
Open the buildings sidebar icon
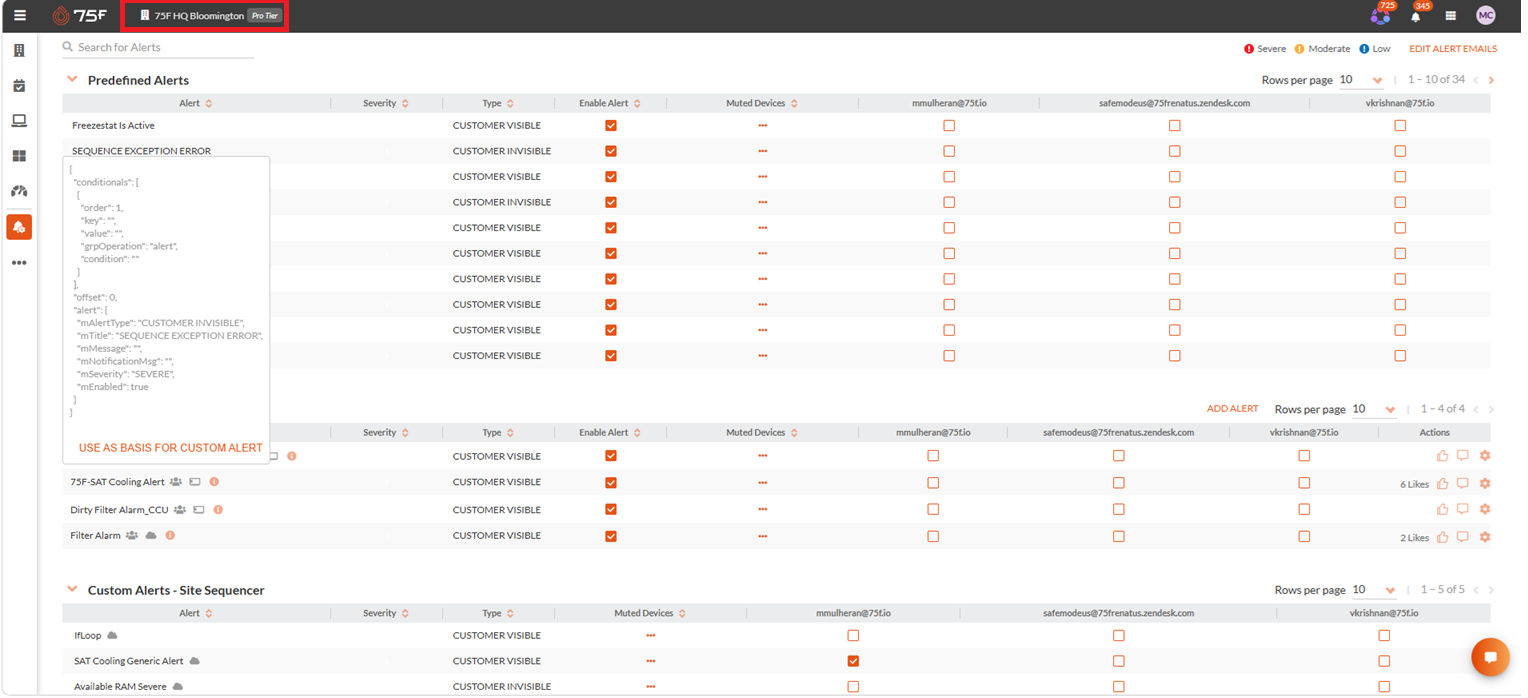pos(19,50)
